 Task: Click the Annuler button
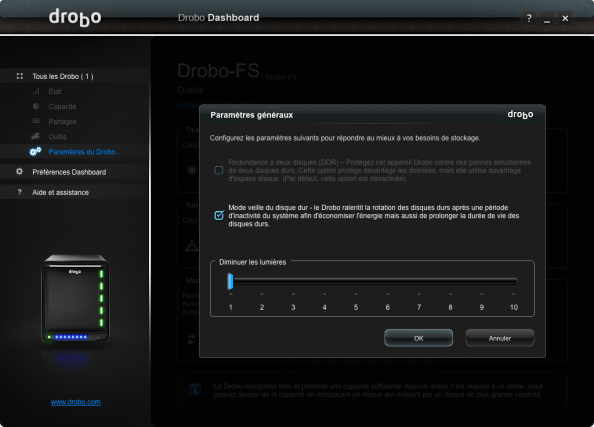tap(500, 338)
